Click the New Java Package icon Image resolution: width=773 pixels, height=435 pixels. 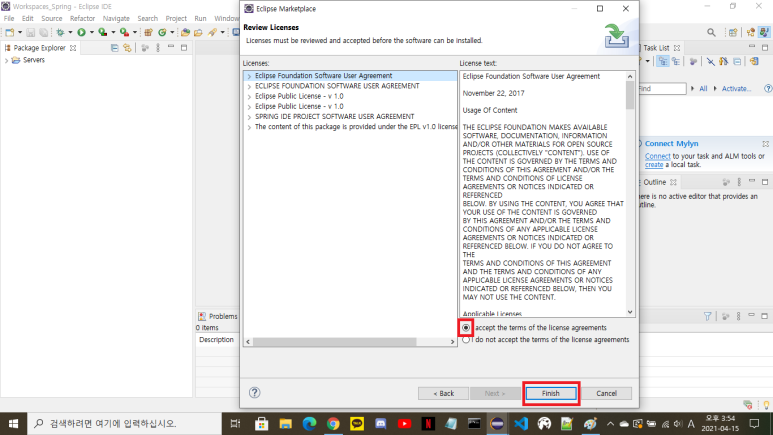148,33
